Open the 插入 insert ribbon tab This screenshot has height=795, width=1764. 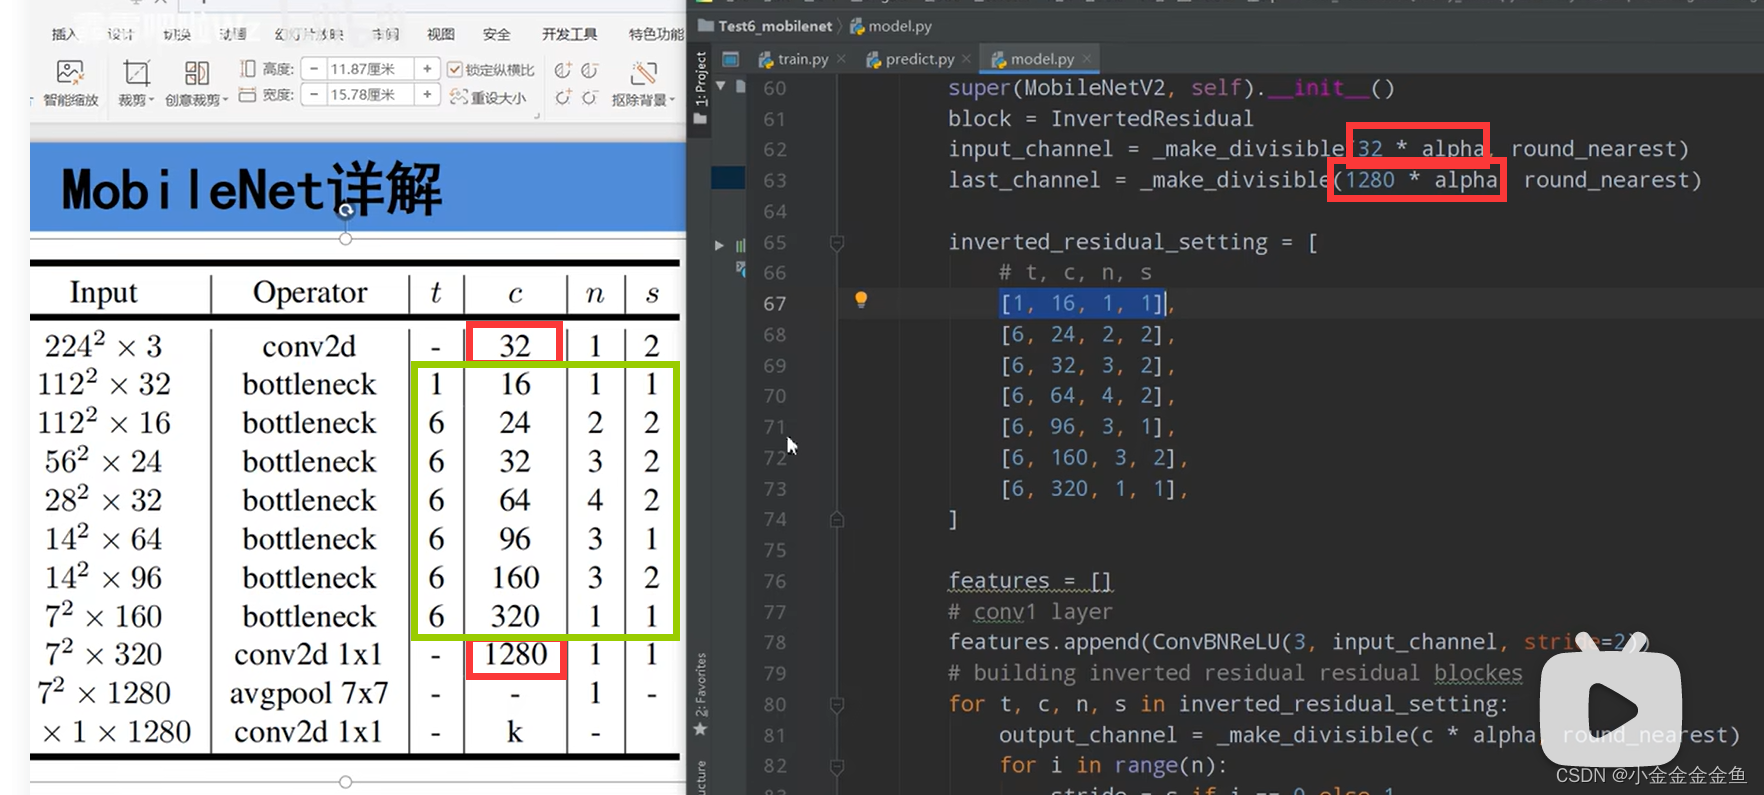click(x=64, y=34)
